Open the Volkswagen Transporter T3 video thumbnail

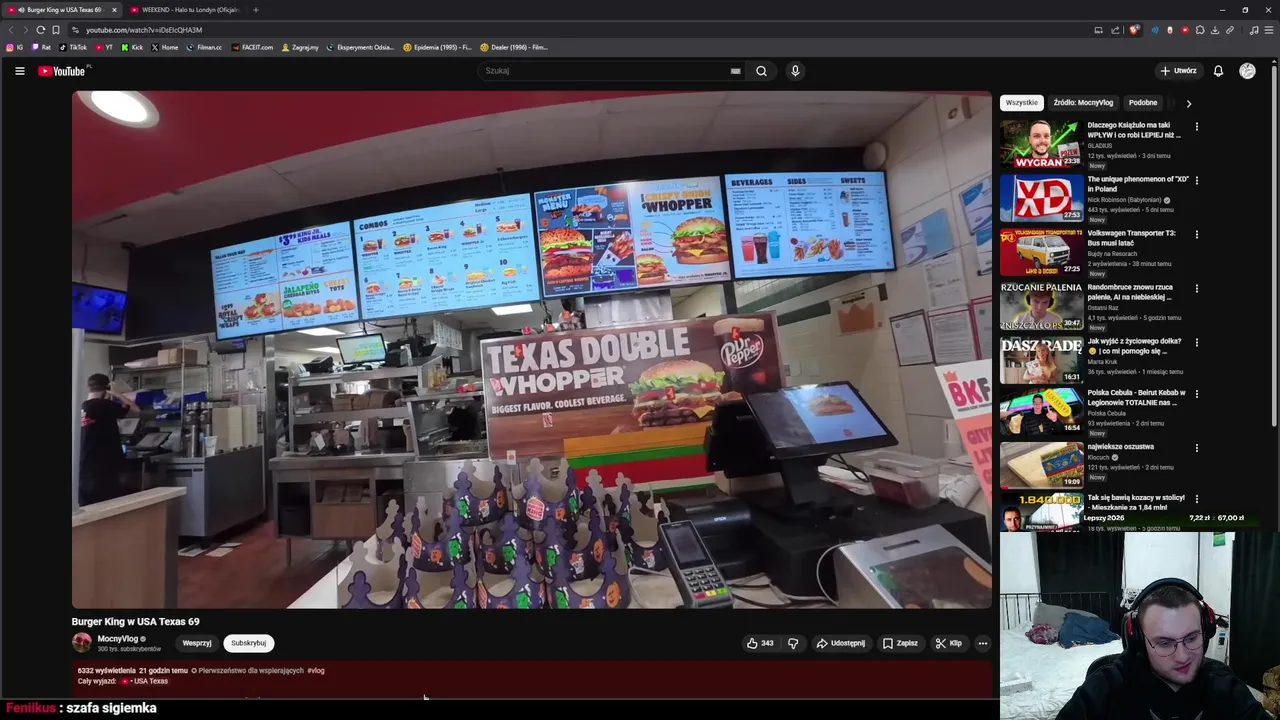coord(1041,252)
